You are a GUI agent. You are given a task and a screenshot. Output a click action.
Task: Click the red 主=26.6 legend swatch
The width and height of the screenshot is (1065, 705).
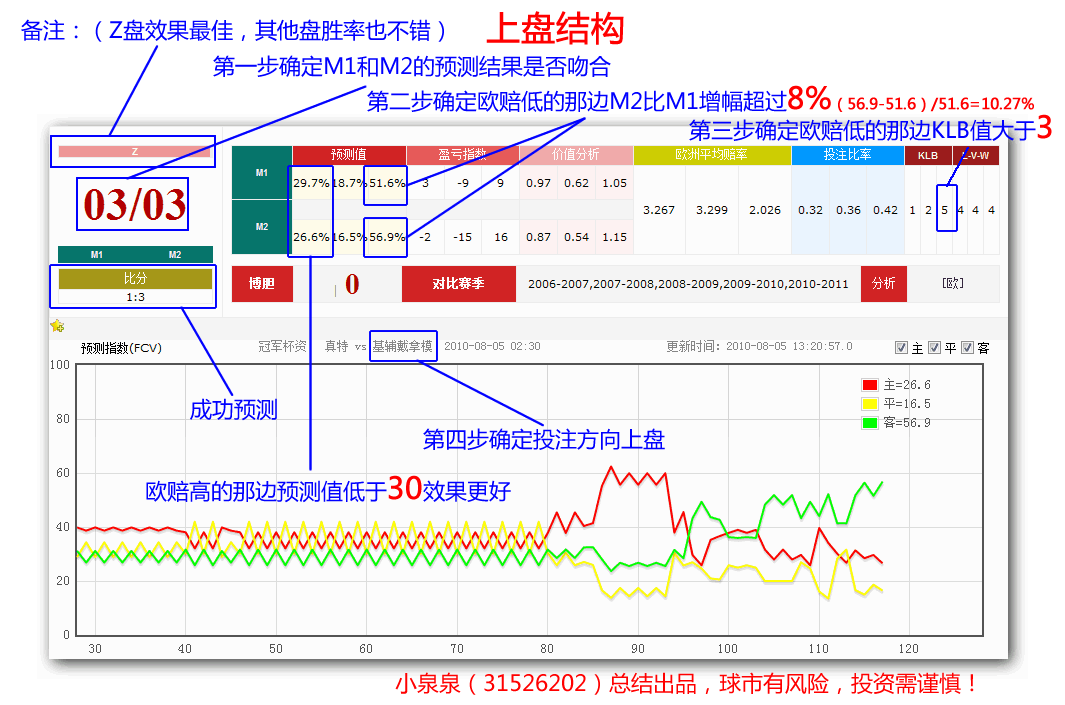coord(869,385)
